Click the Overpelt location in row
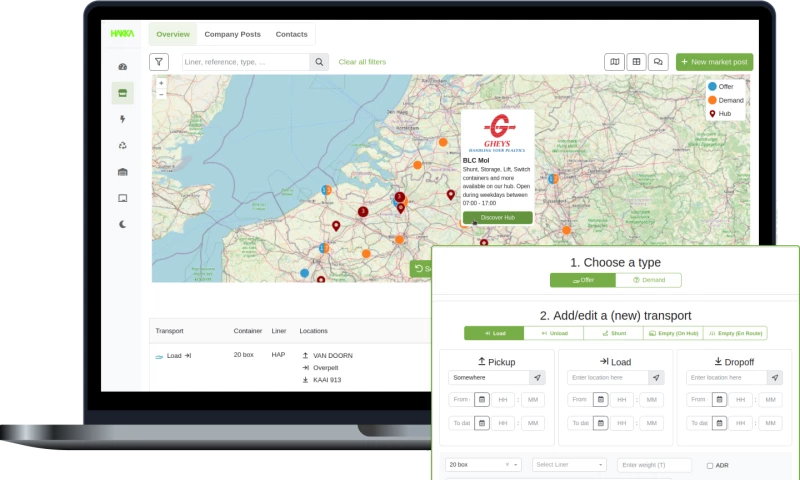 coord(326,368)
